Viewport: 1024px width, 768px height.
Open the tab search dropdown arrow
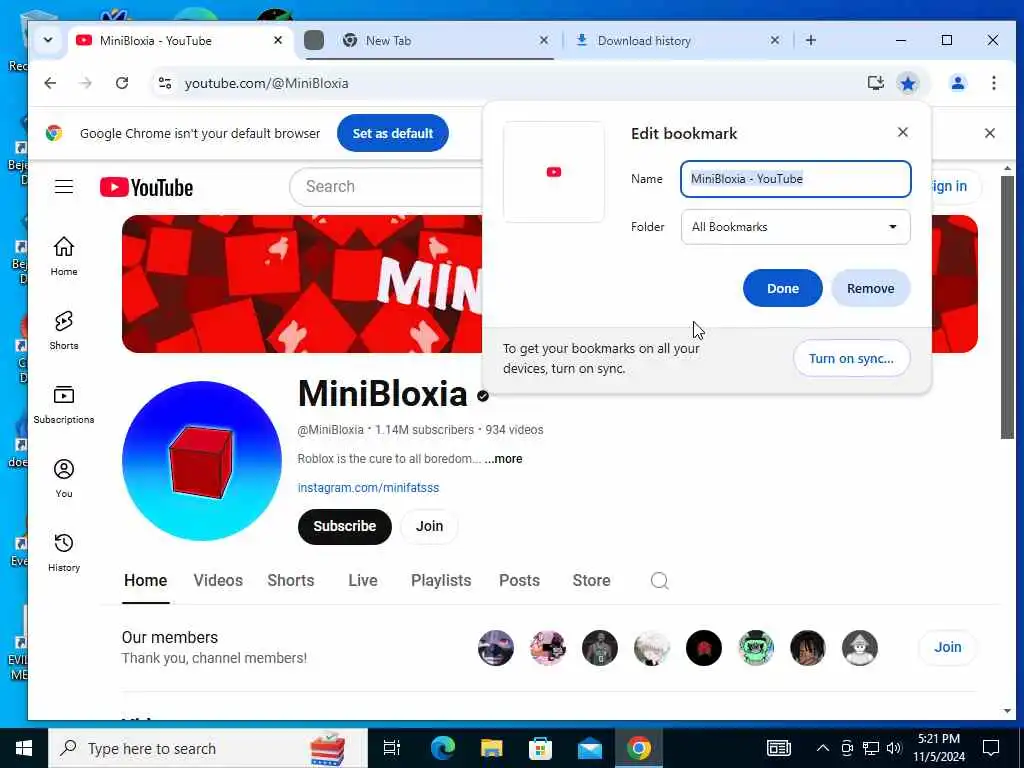[x=48, y=40]
